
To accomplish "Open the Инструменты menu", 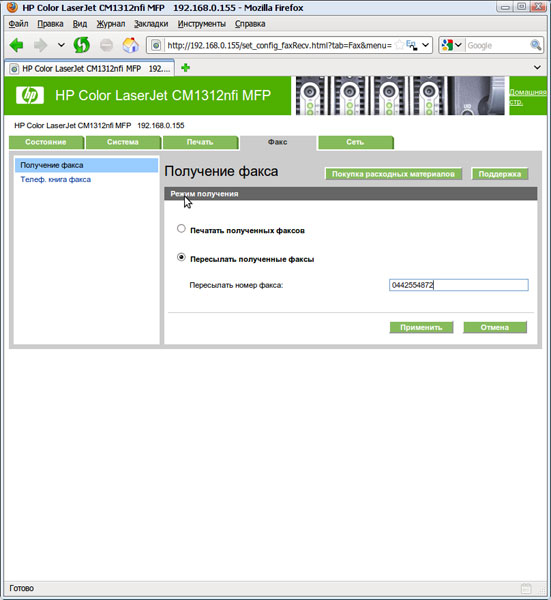I will pos(202,24).
